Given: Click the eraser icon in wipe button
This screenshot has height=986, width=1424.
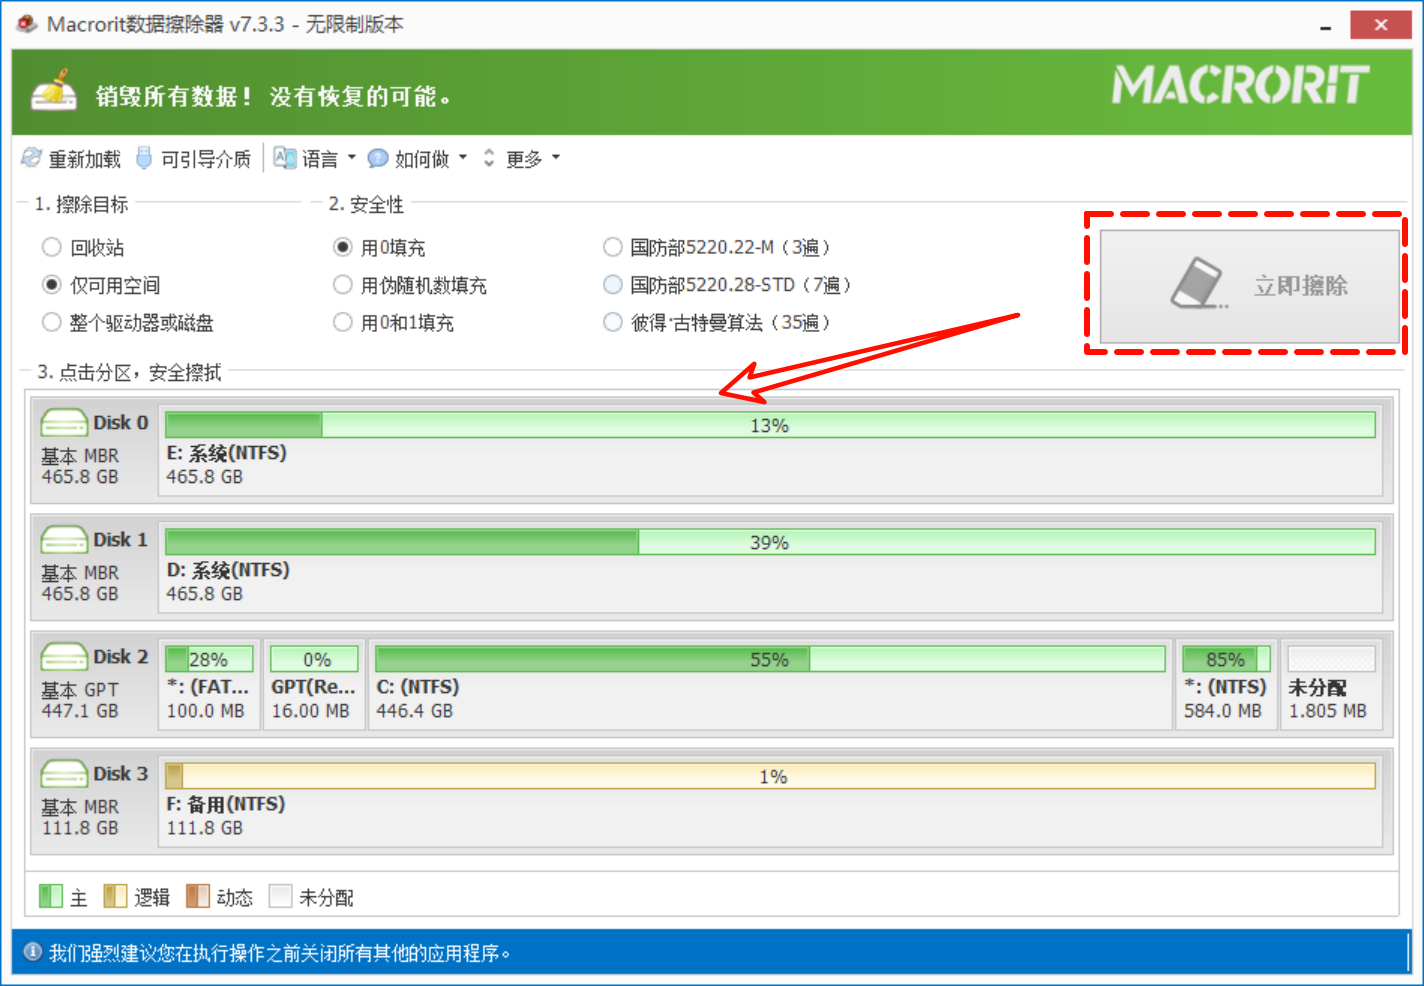Looking at the screenshot, I should 1199,284.
